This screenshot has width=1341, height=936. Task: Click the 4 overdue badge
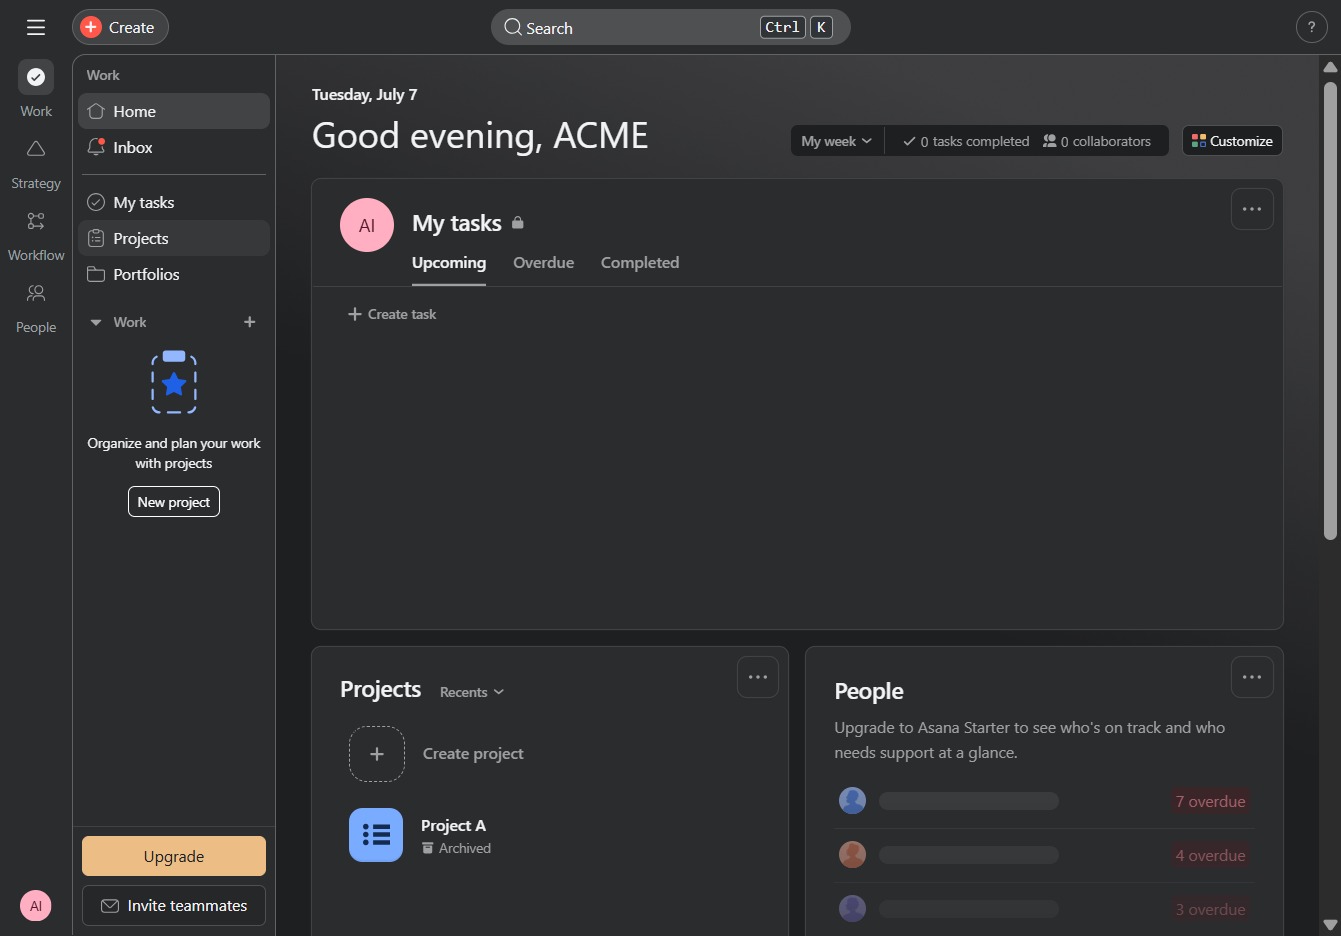pyautogui.click(x=1210, y=855)
